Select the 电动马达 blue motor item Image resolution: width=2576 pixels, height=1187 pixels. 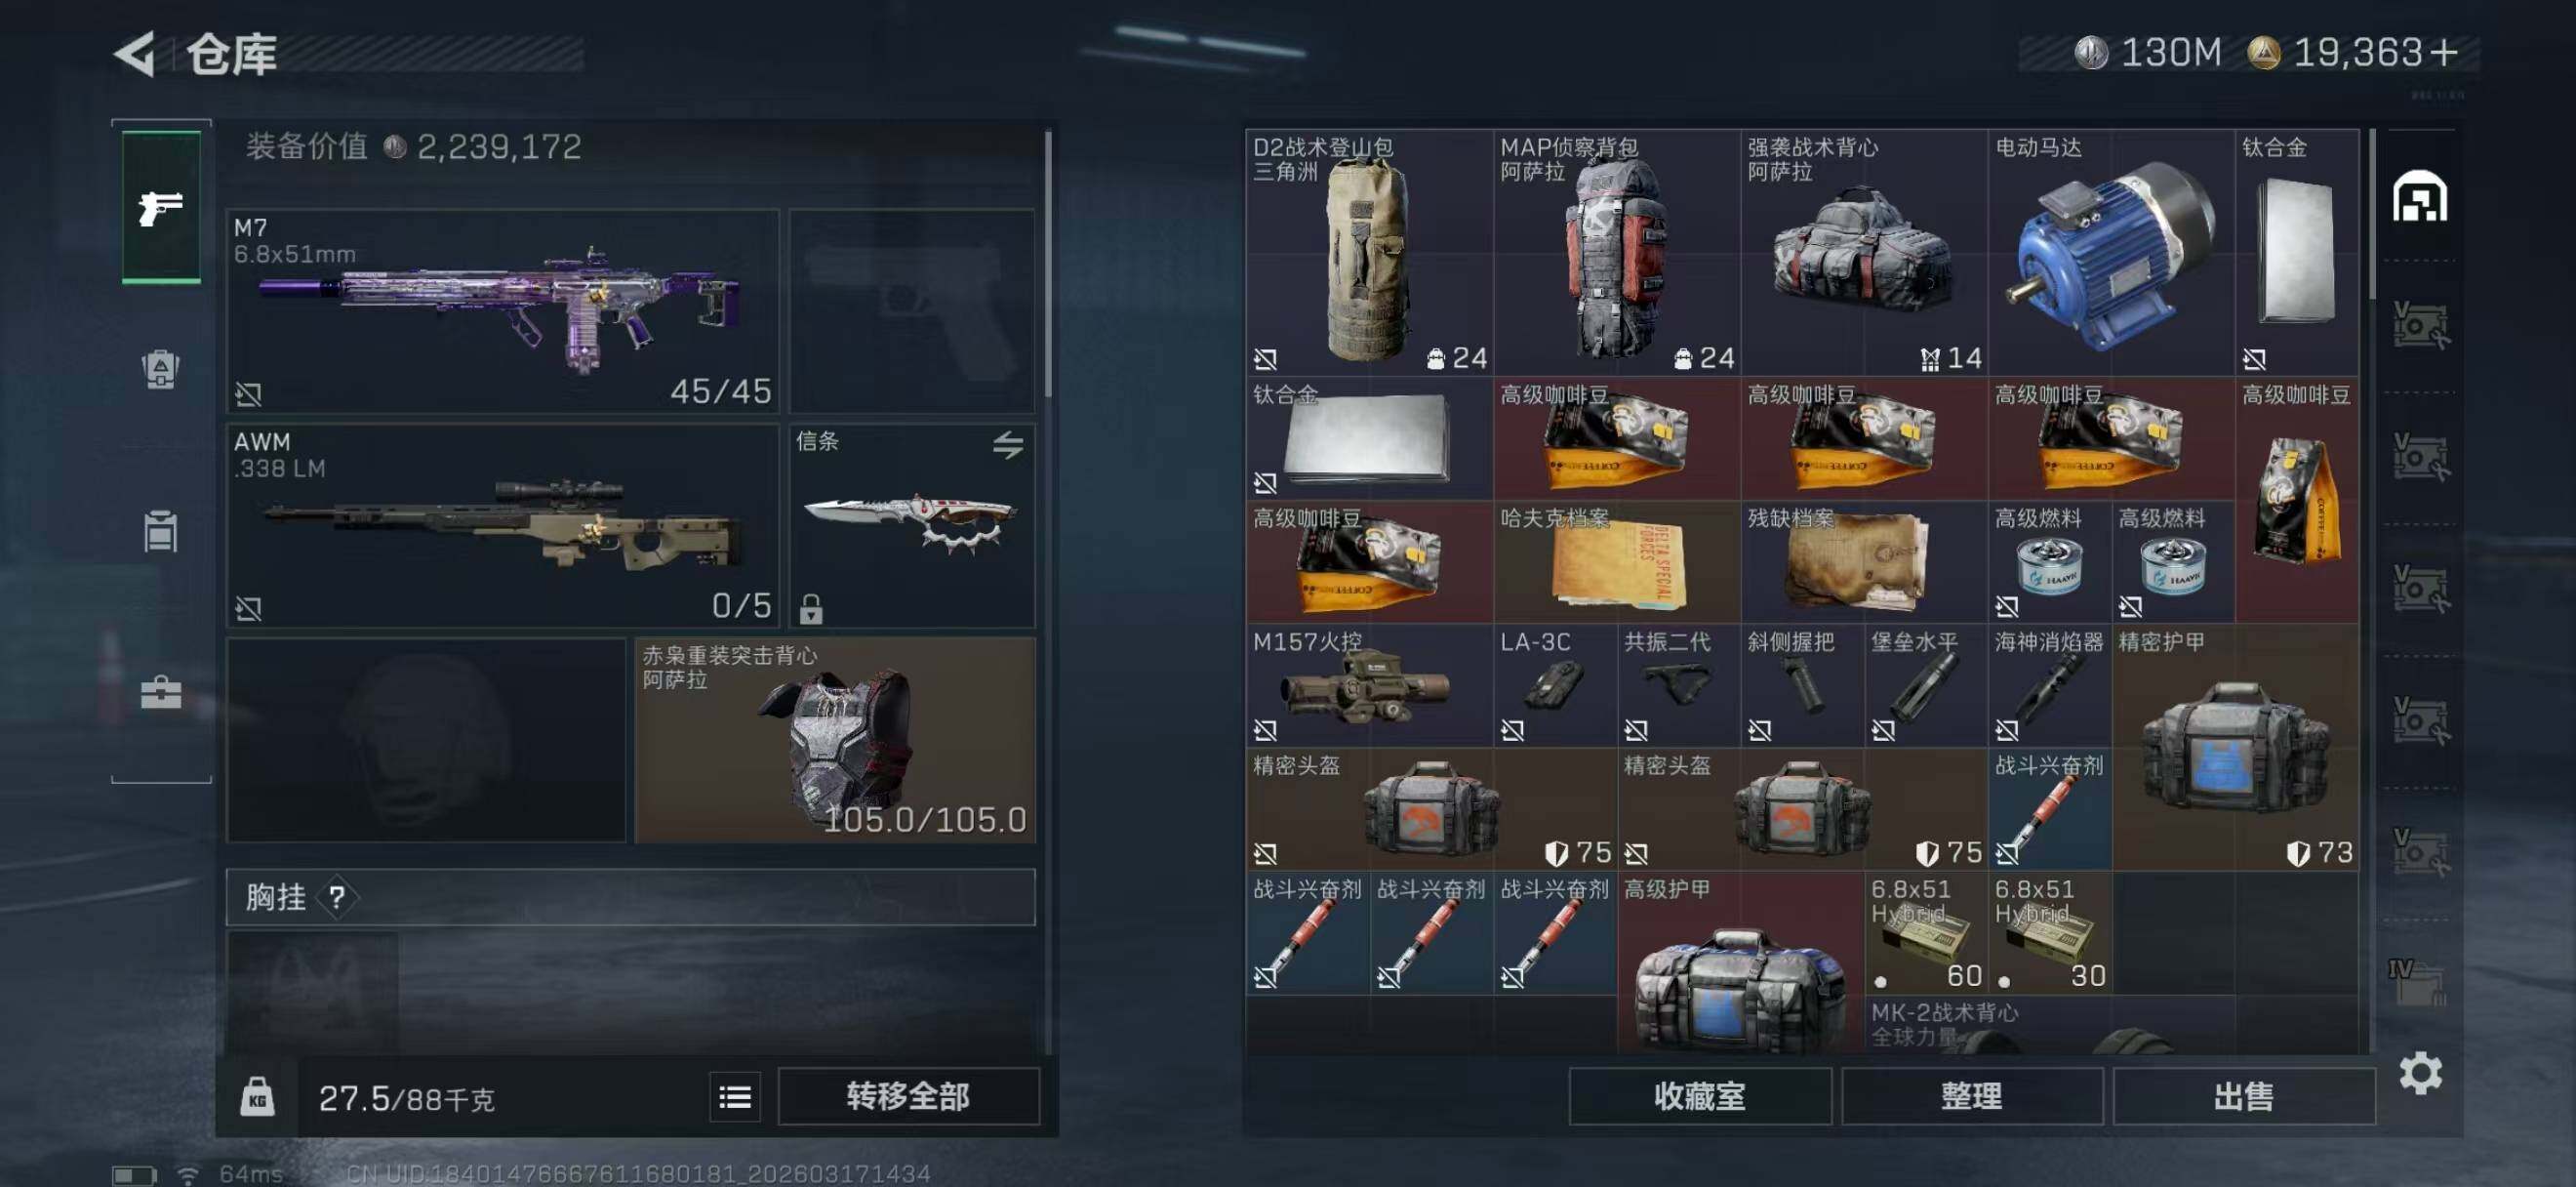pyautogui.click(x=2110, y=253)
